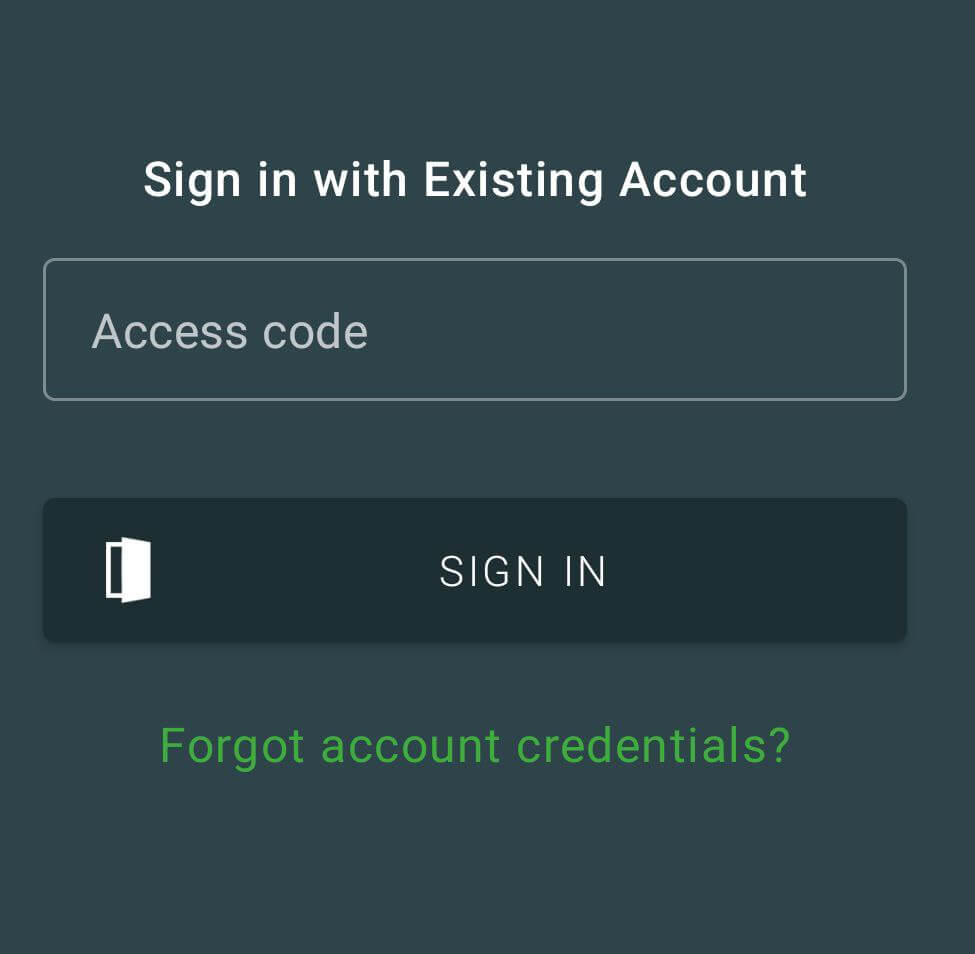Select the Access code placeholder text
975x954 pixels.
coord(230,331)
